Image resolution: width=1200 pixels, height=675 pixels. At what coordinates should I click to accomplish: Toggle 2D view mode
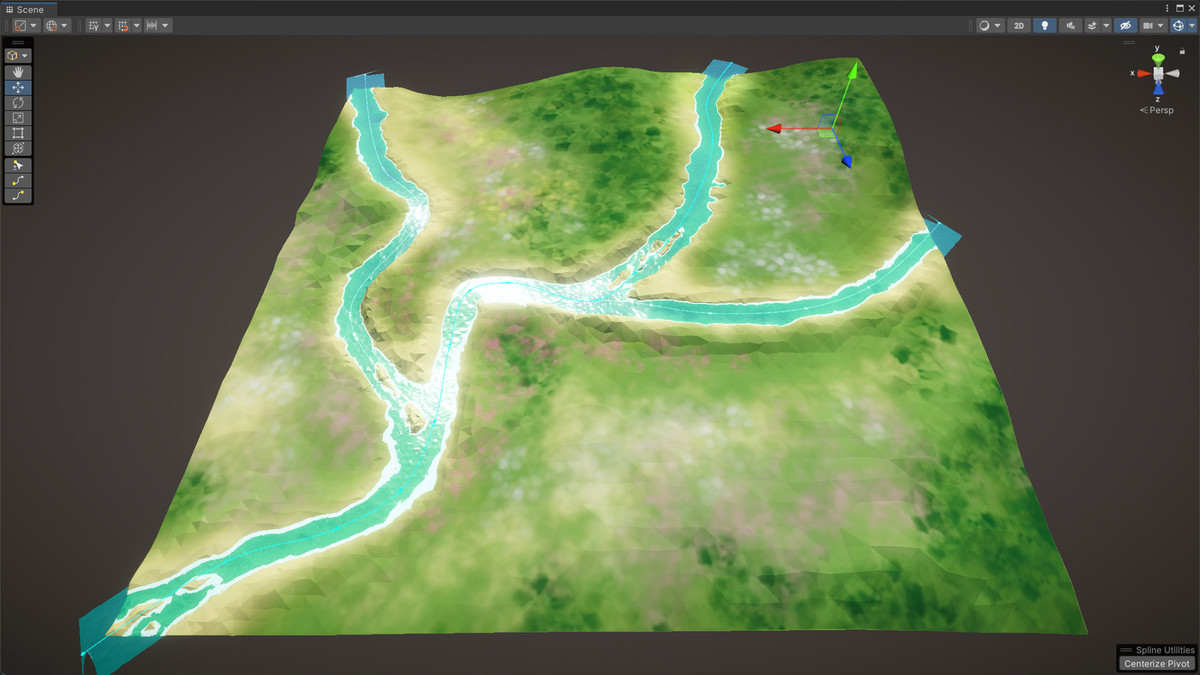(x=1018, y=25)
